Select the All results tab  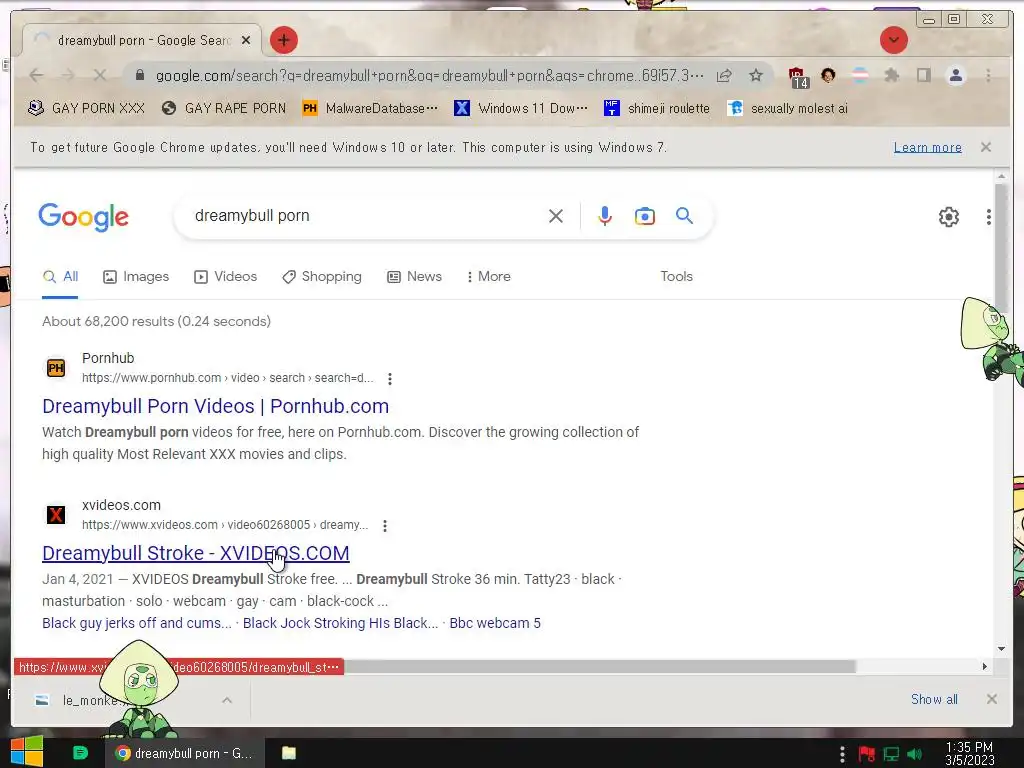(x=60, y=276)
